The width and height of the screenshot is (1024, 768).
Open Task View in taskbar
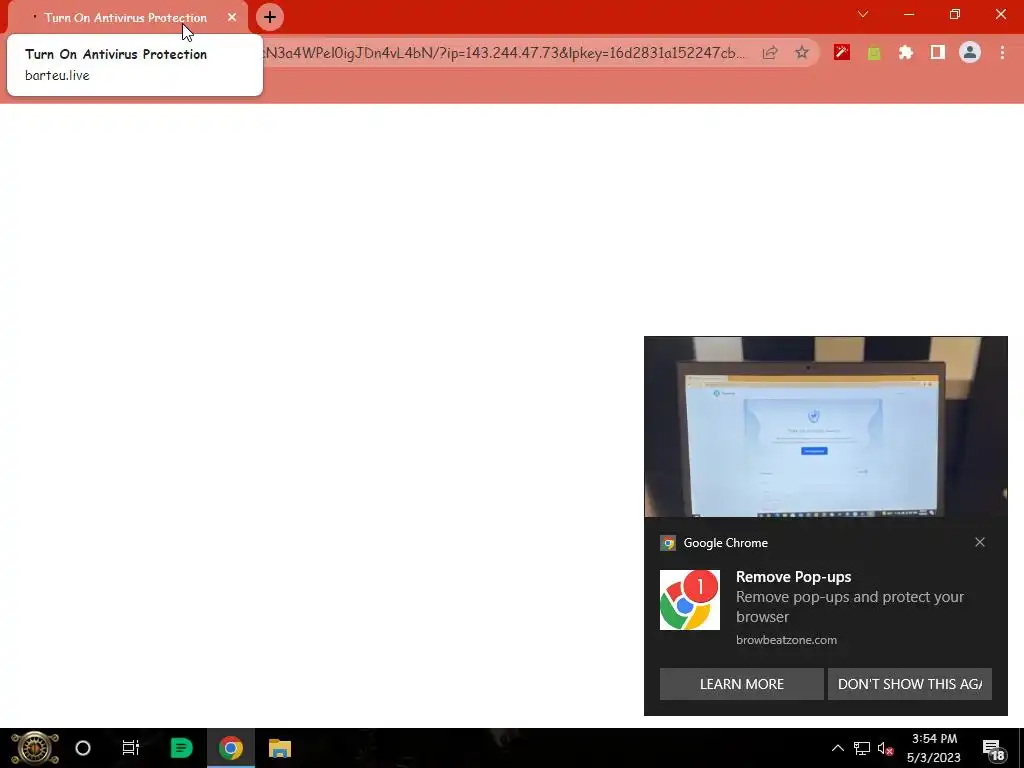click(x=131, y=748)
